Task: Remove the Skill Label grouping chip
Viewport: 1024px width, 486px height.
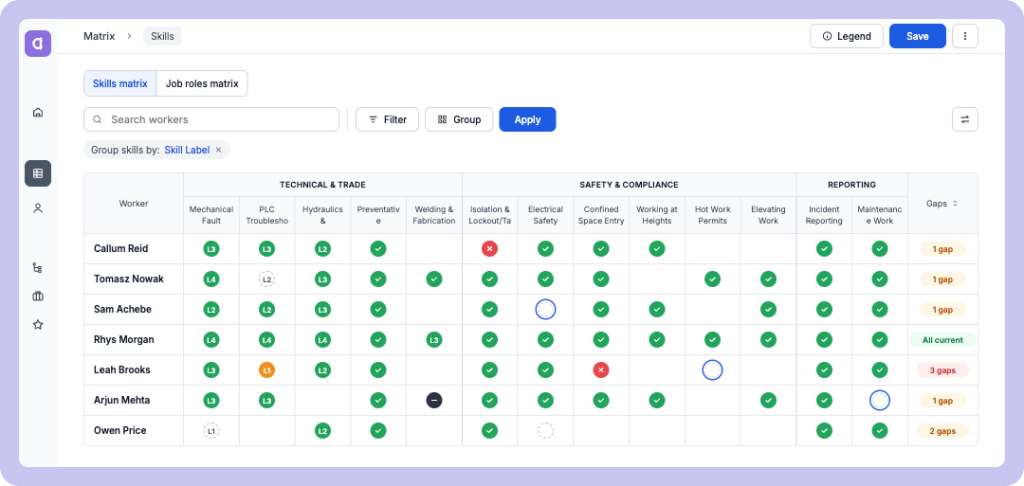Action: coord(219,150)
